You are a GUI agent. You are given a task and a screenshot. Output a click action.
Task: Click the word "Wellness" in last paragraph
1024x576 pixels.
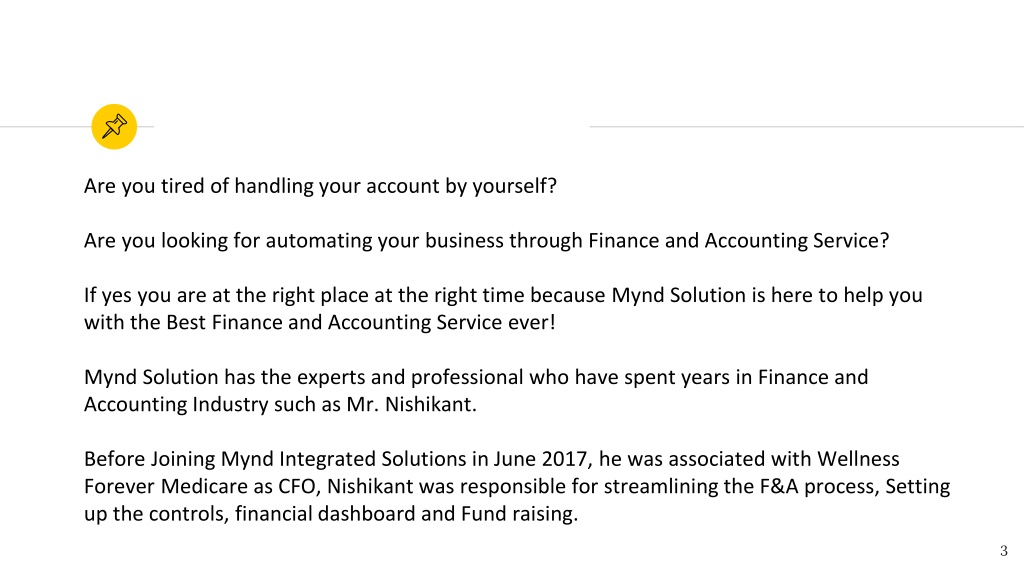click(x=858, y=459)
